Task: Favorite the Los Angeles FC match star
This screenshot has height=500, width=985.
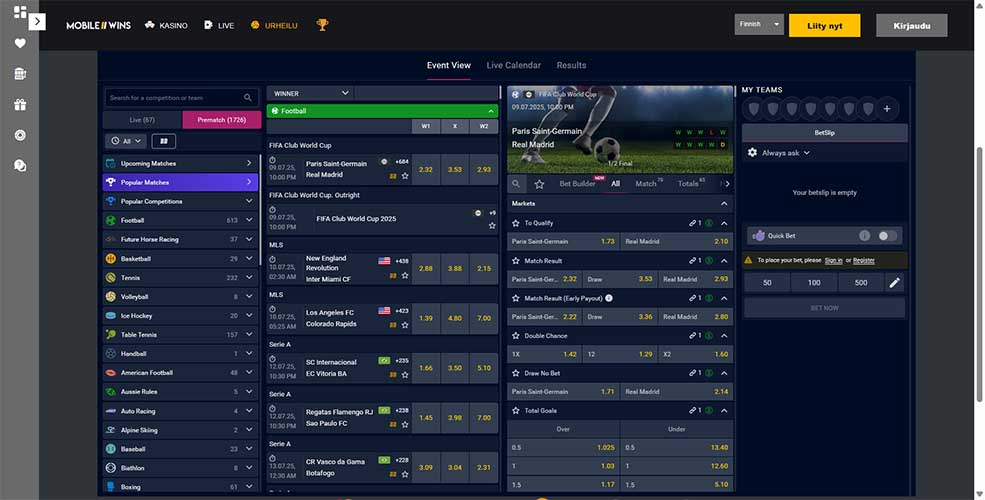Action: pyautogui.click(x=405, y=325)
